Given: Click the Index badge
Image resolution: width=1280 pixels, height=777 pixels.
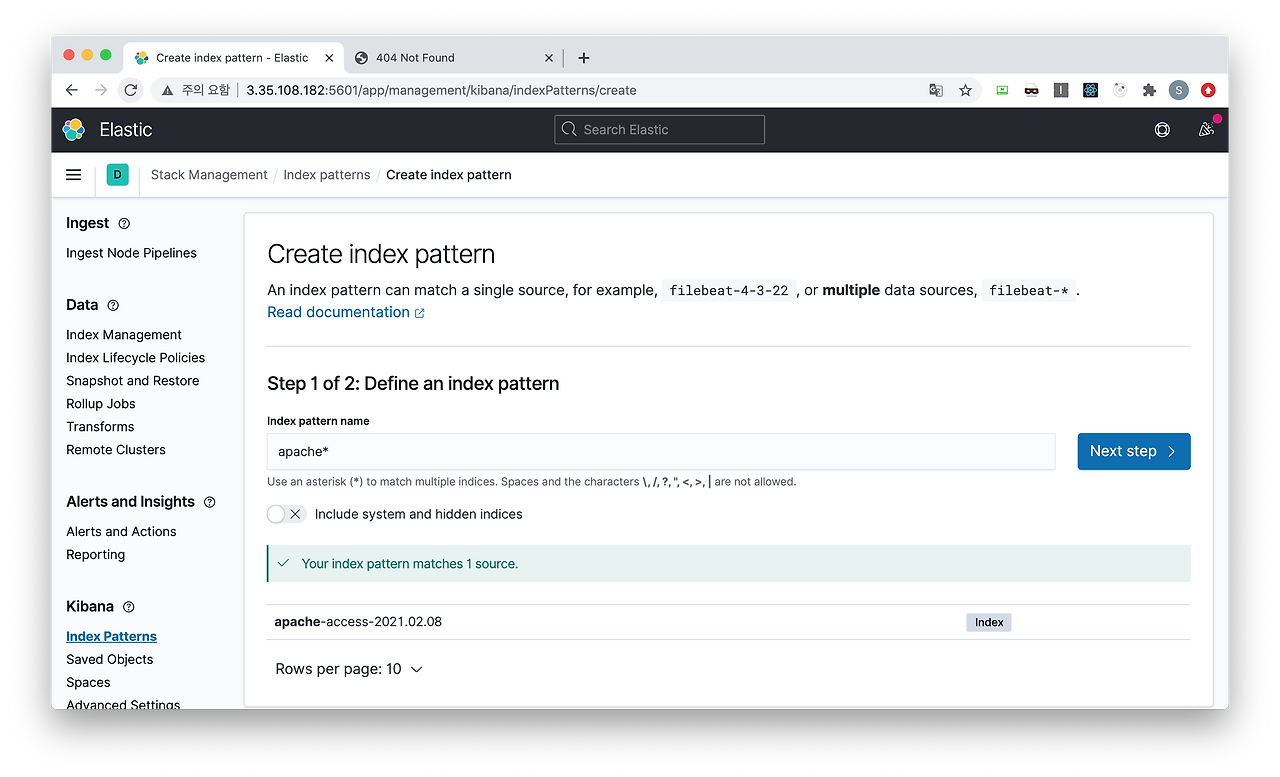Looking at the screenshot, I should point(989,622).
